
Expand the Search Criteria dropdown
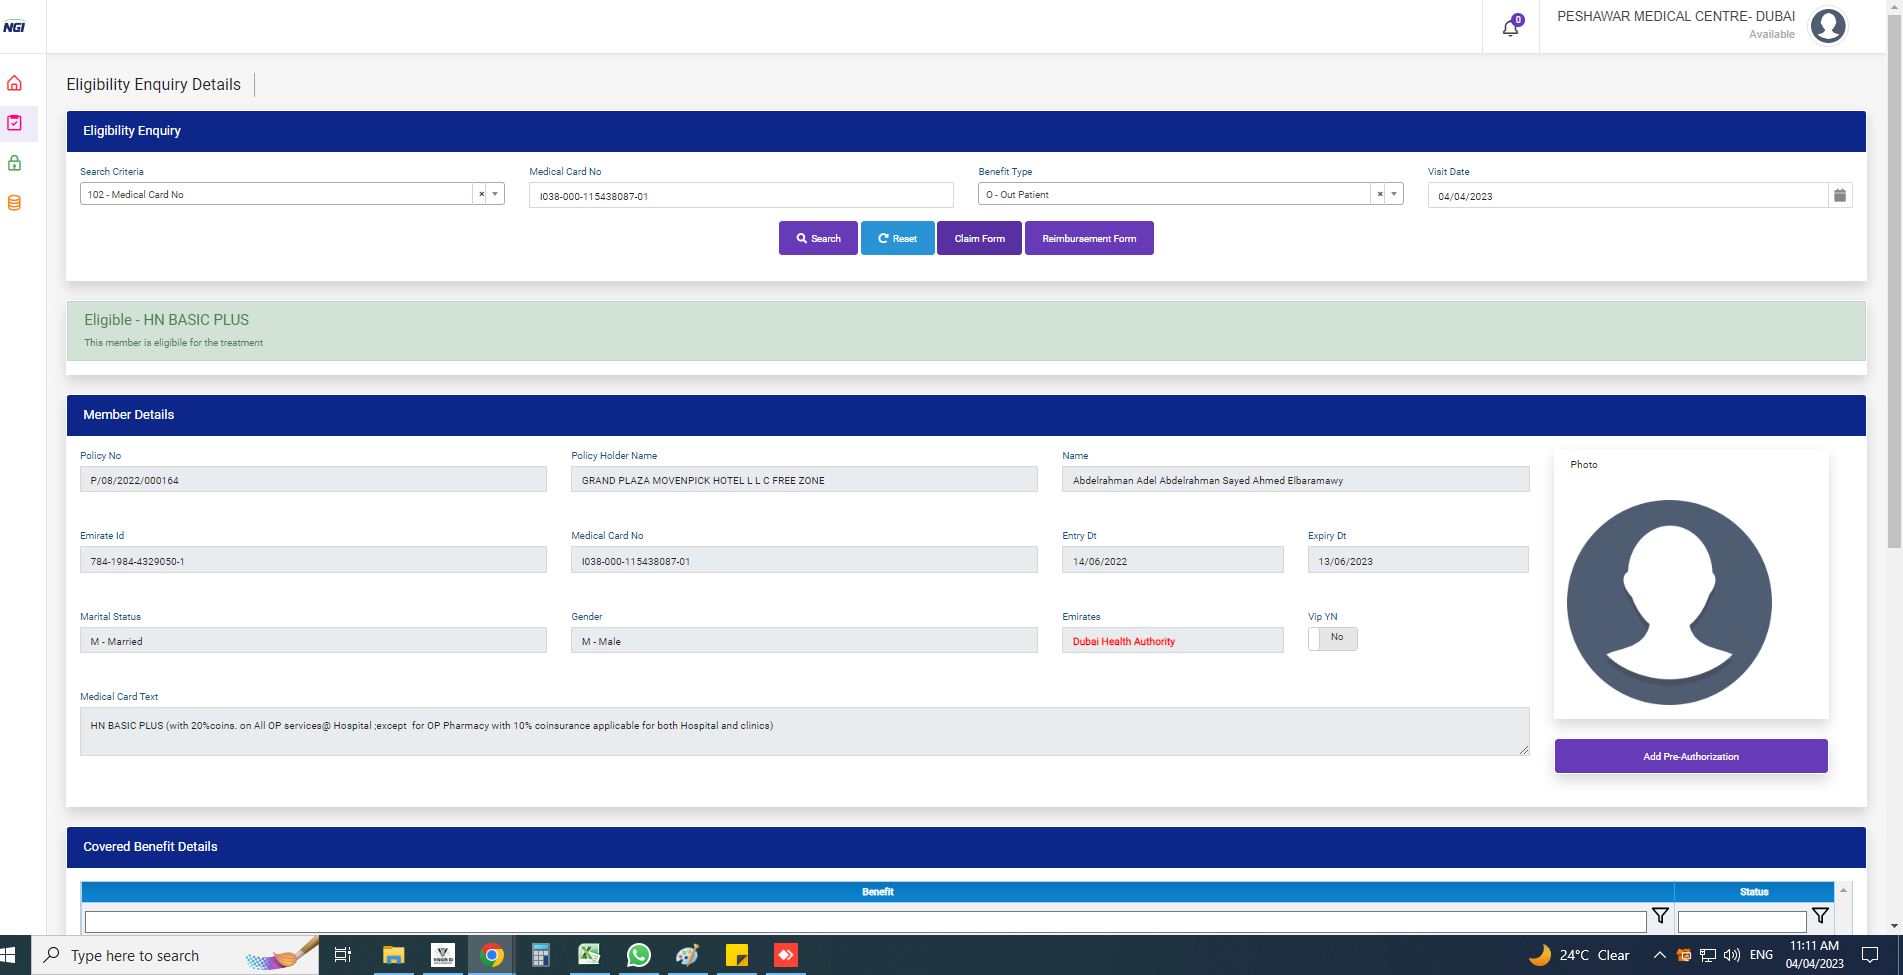pos(495,195)
